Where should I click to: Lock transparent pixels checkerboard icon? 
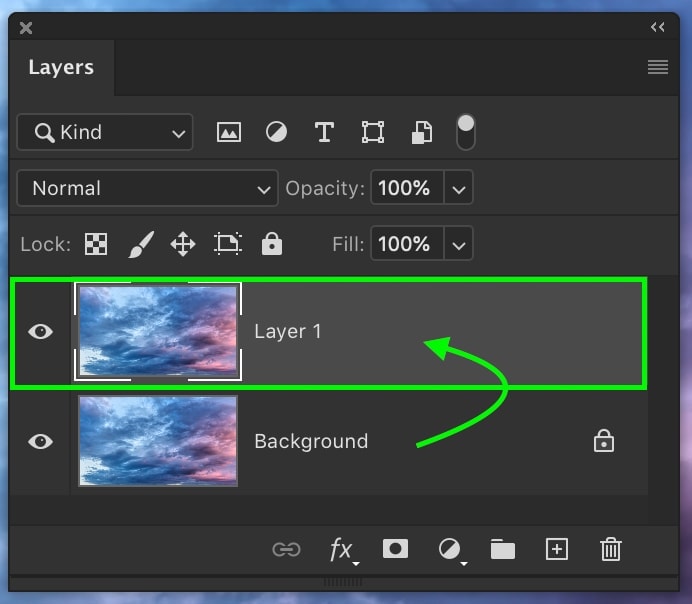(x=96, y=244)
